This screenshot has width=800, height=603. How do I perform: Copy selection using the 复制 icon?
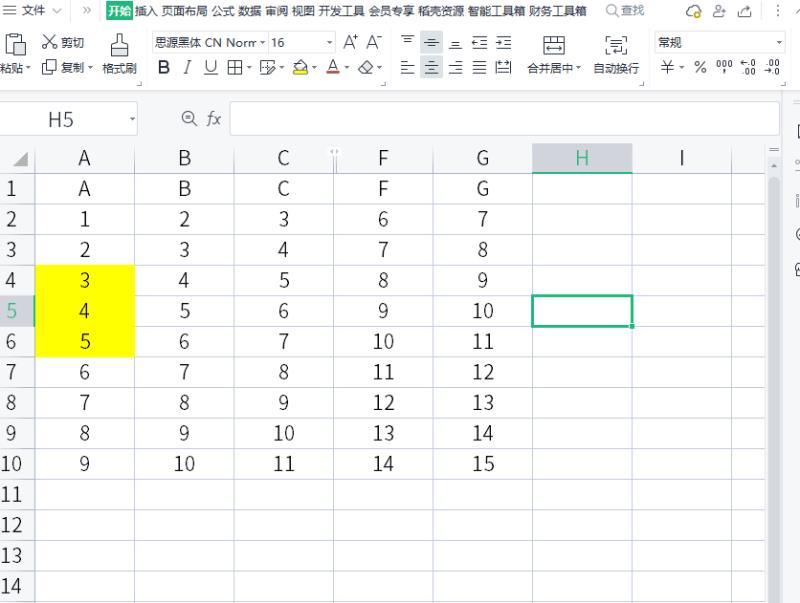[49, 67]
